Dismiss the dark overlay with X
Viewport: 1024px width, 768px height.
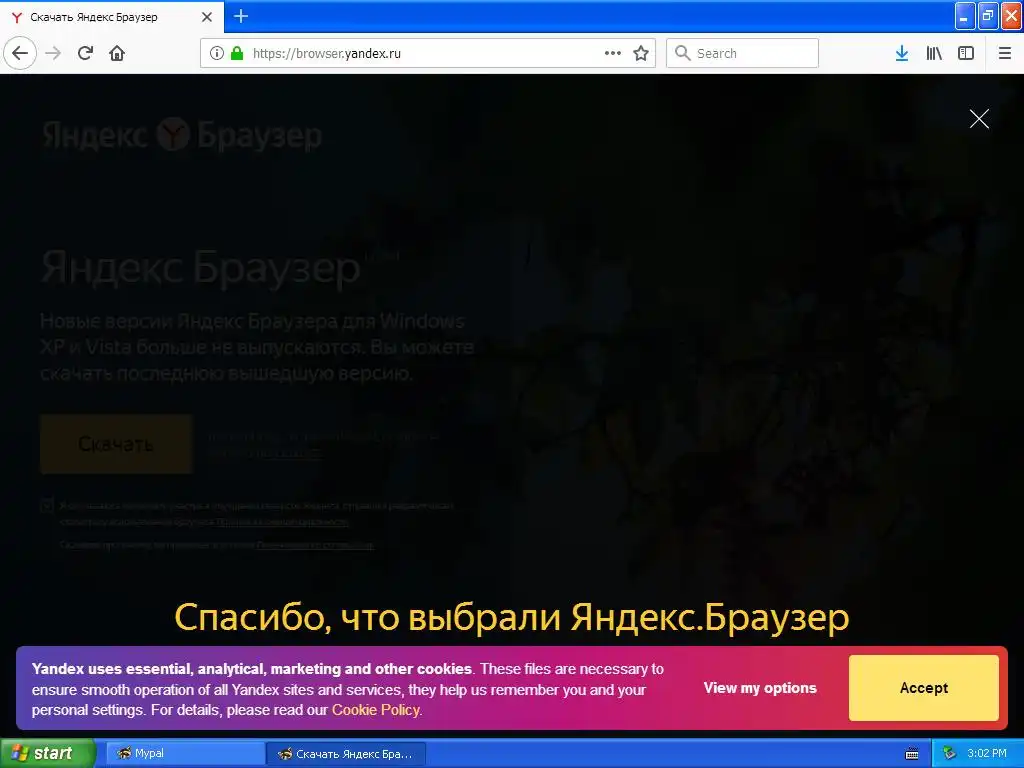(x=979, y=119)
